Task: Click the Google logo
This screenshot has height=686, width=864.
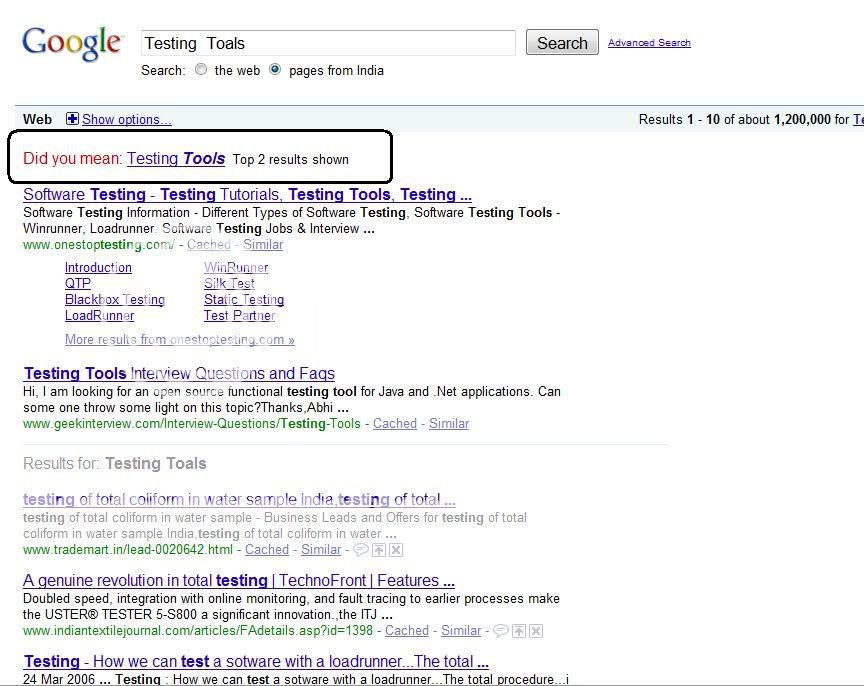Action: 72,44
